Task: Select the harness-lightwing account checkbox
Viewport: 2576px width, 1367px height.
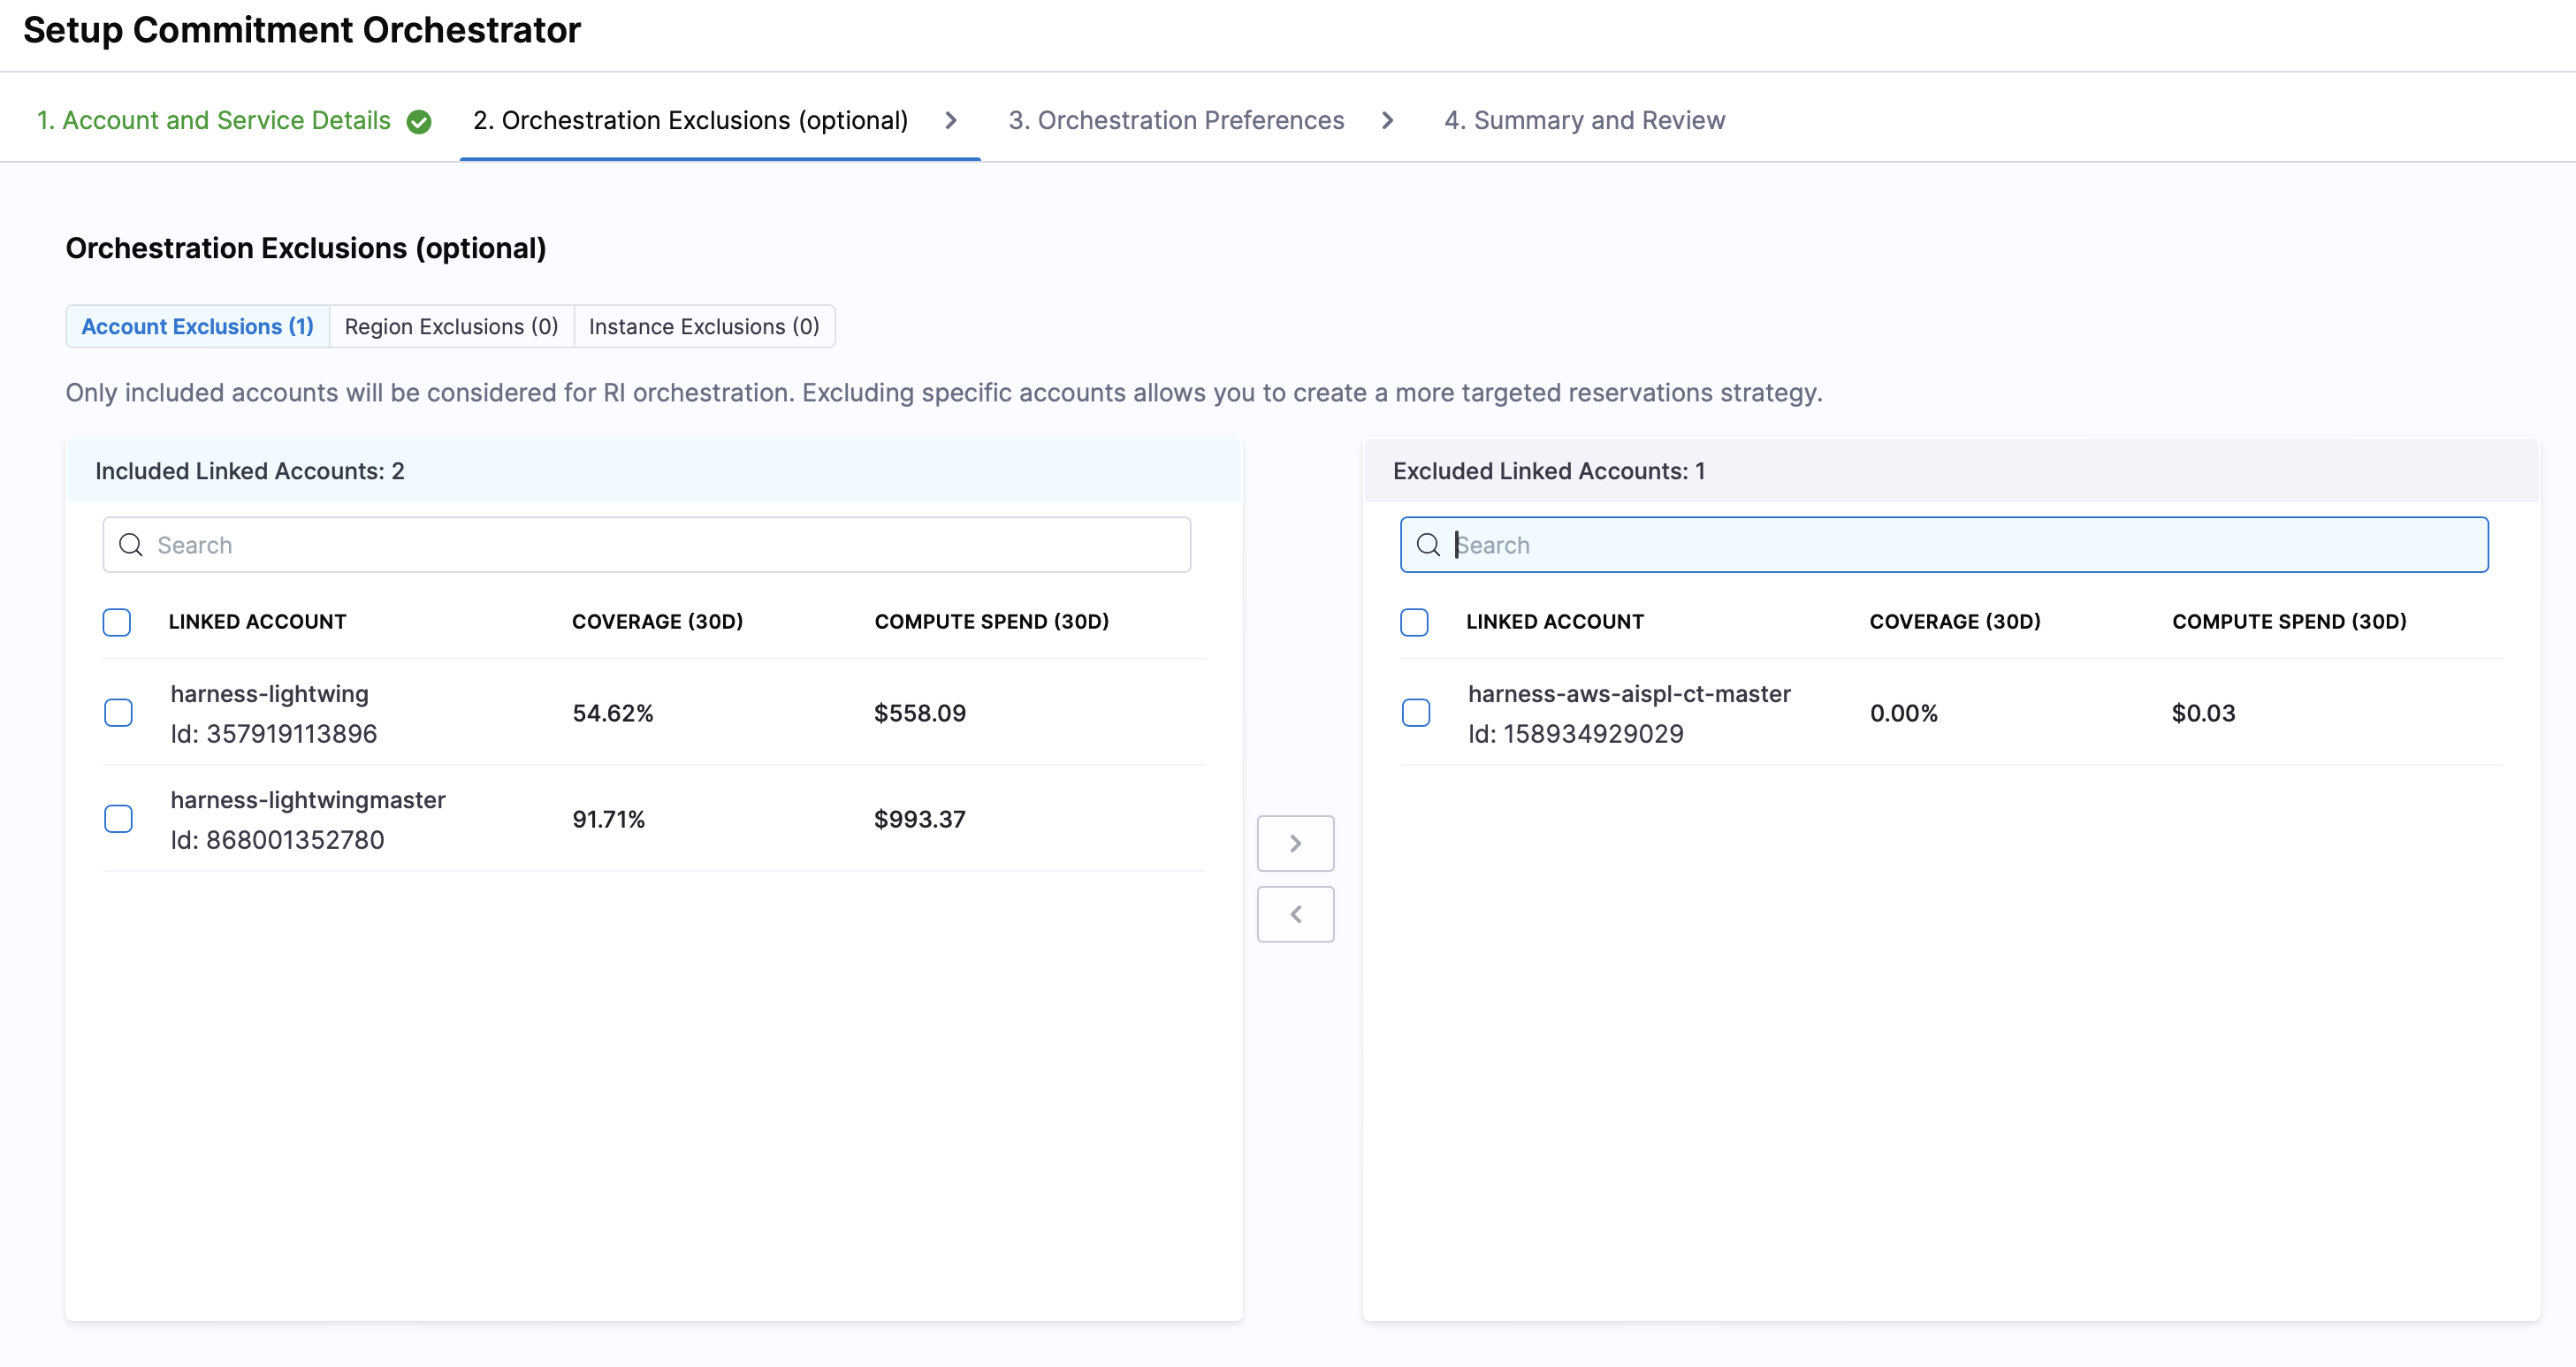Action: (x=118, y=713)
